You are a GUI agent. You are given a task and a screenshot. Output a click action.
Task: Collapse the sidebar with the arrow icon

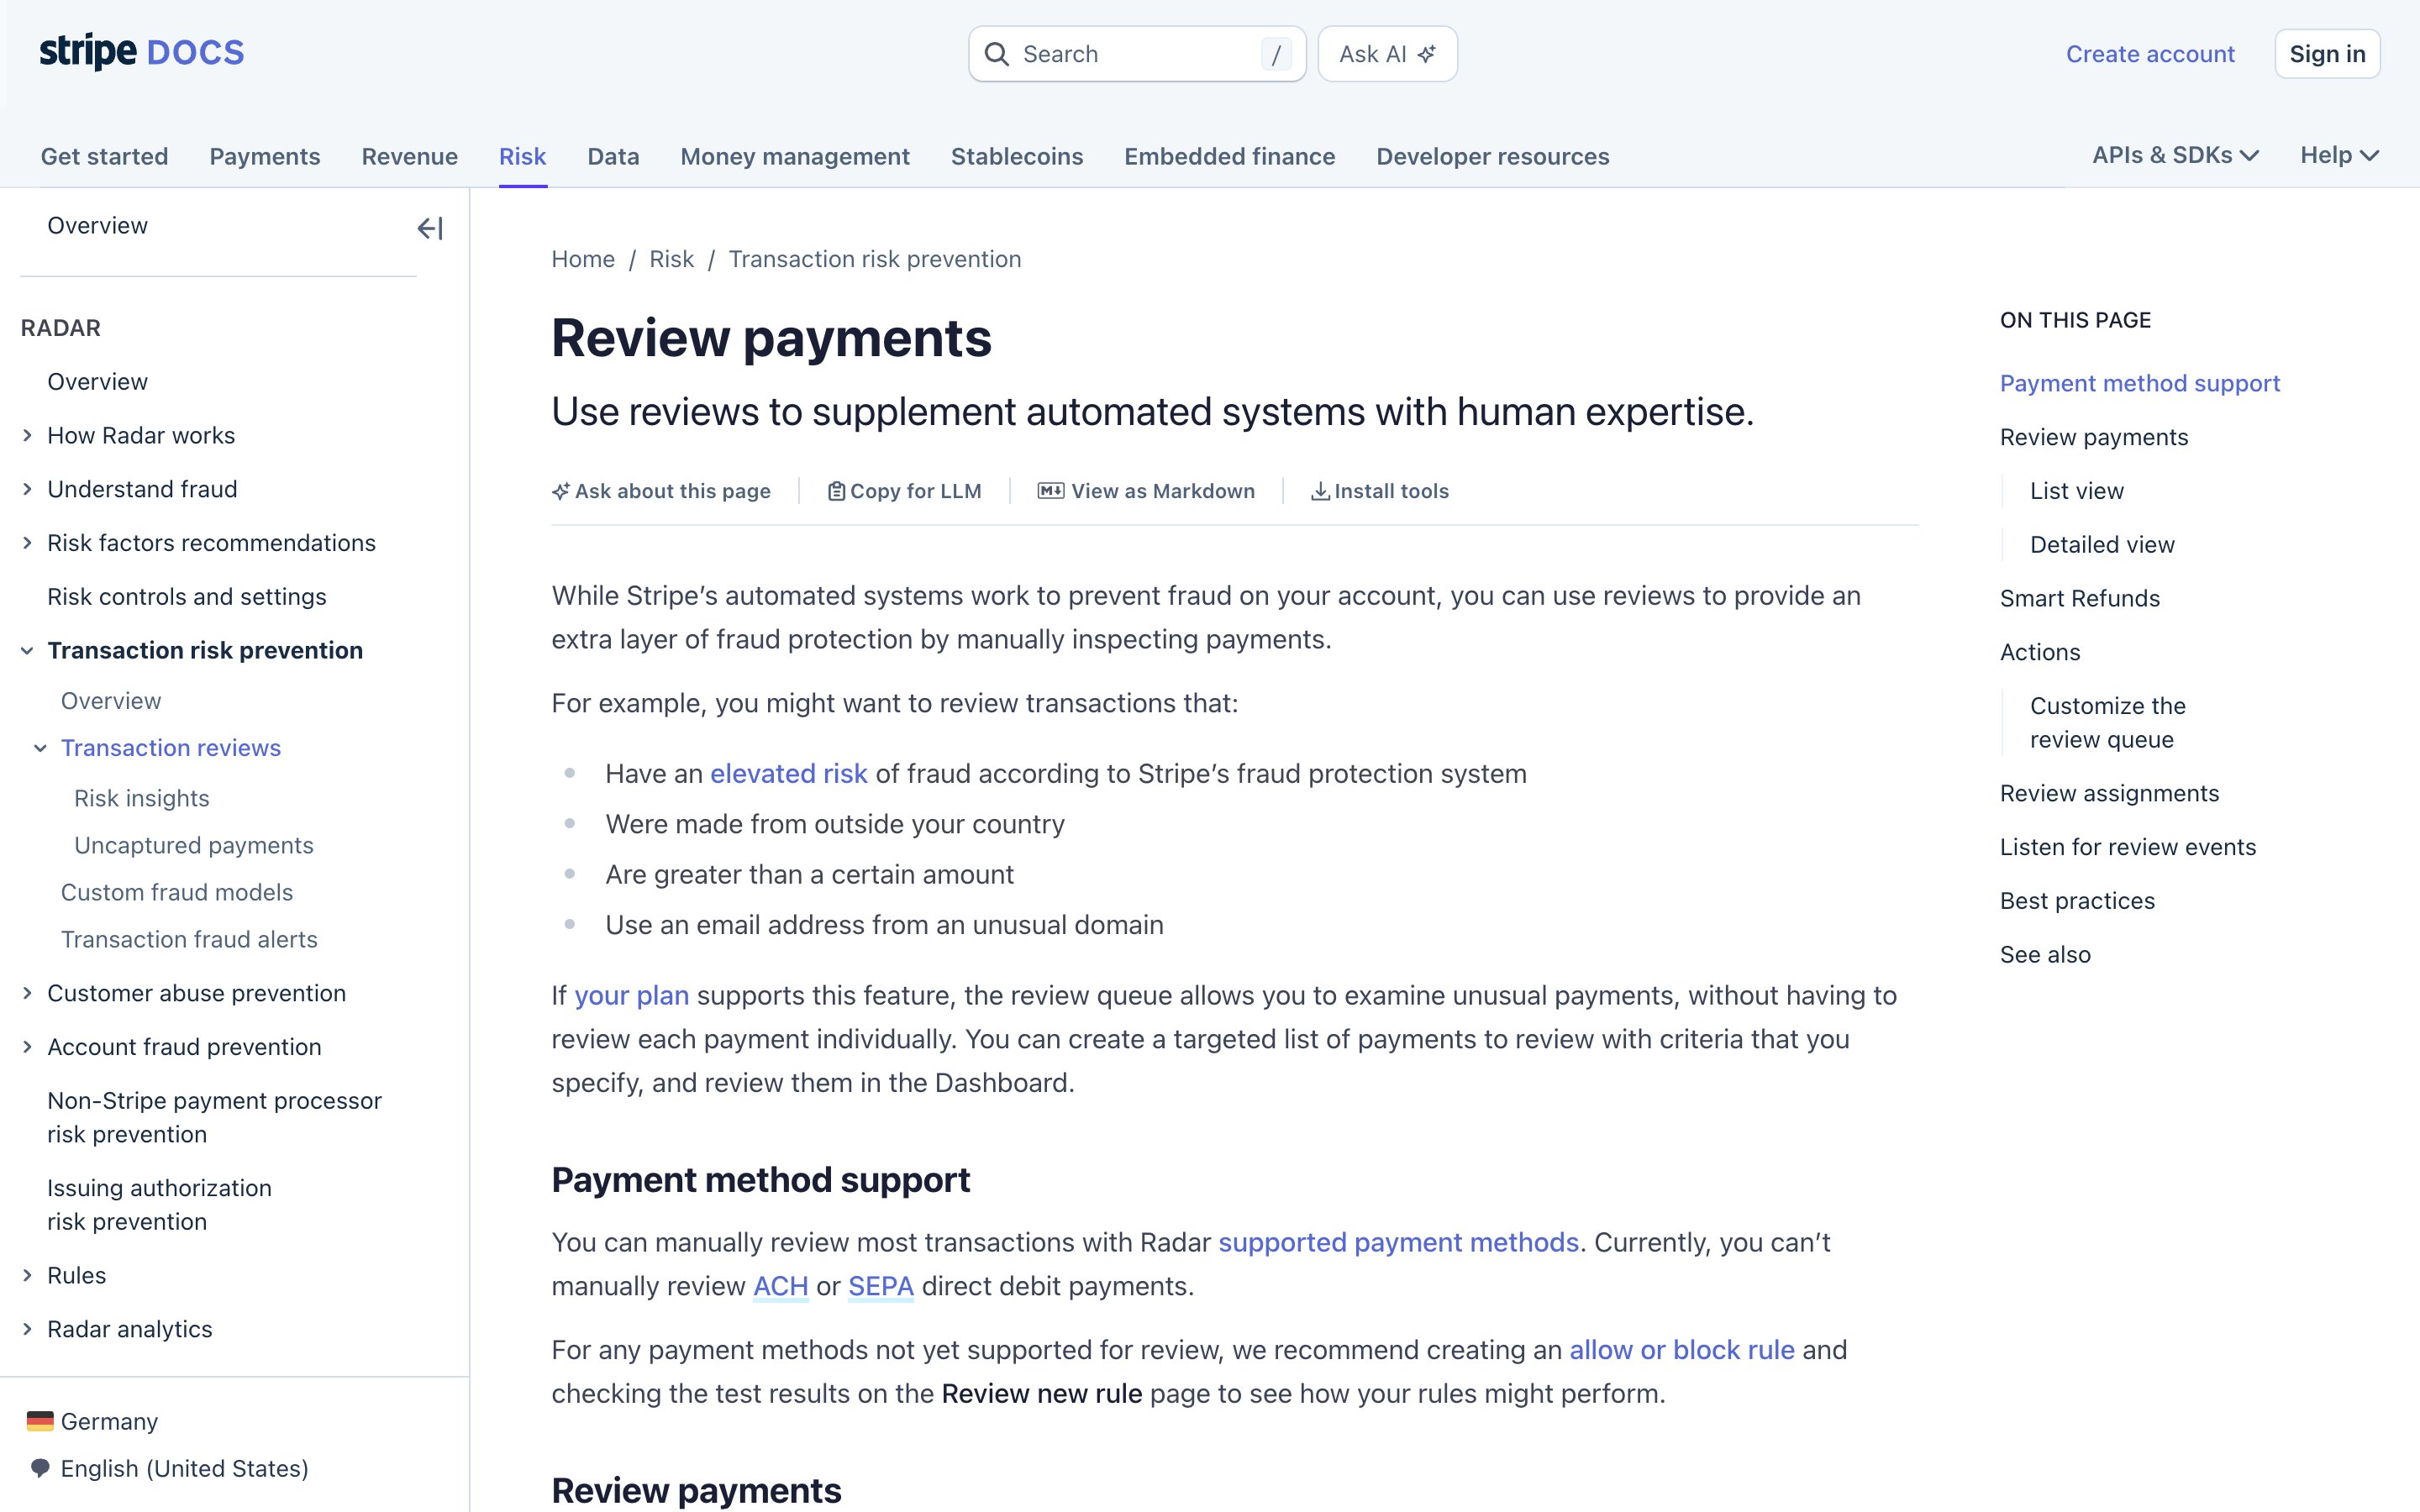[x=430, y=228]
